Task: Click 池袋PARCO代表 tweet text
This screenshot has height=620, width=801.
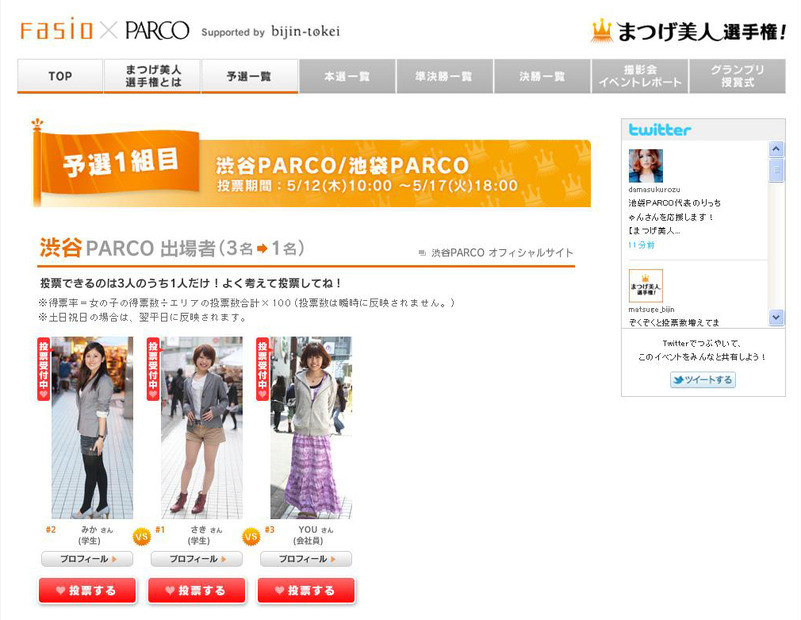Action: click(x=674, y=217)
